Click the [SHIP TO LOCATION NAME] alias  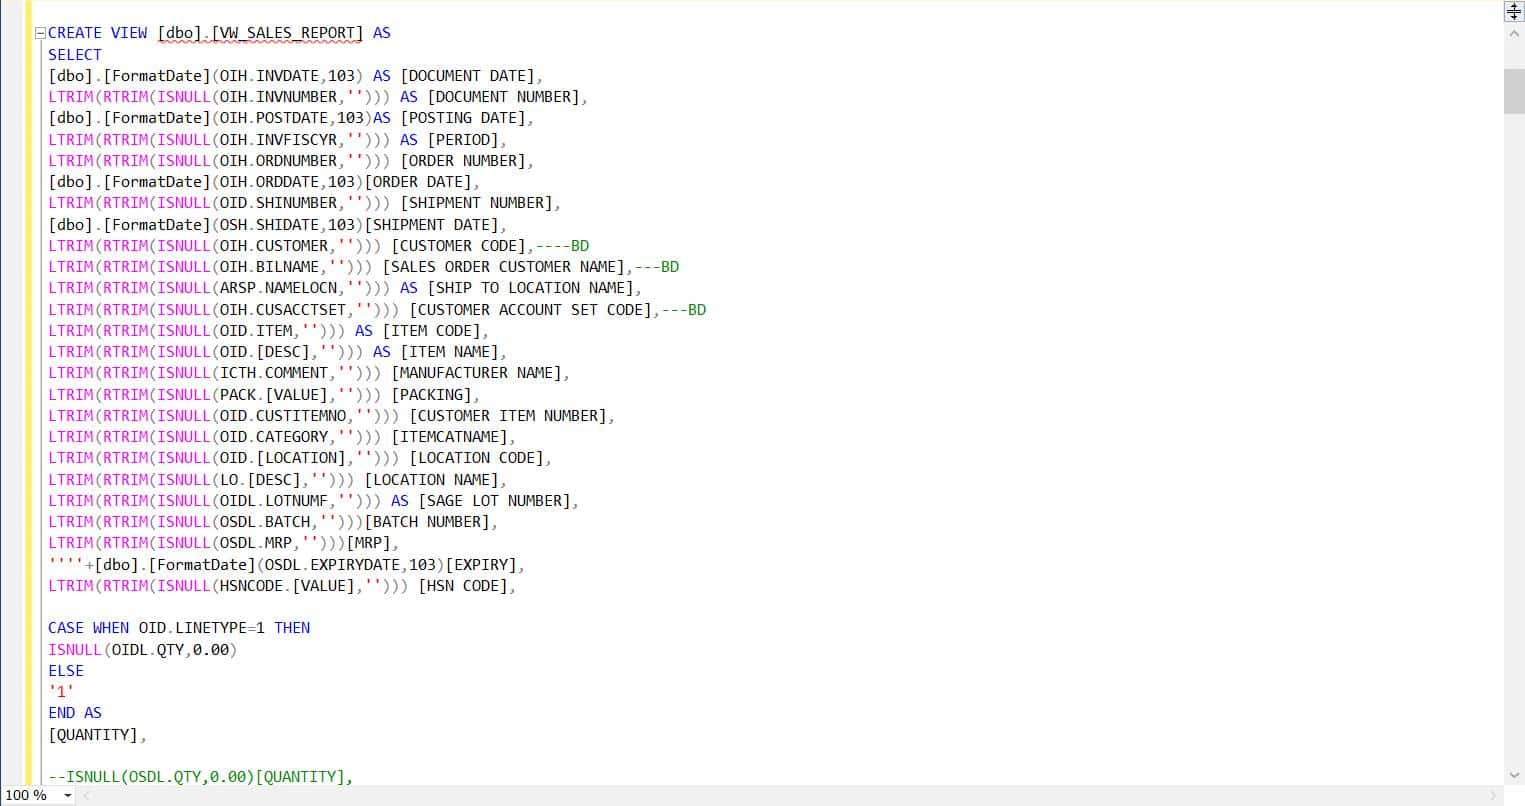531,288
